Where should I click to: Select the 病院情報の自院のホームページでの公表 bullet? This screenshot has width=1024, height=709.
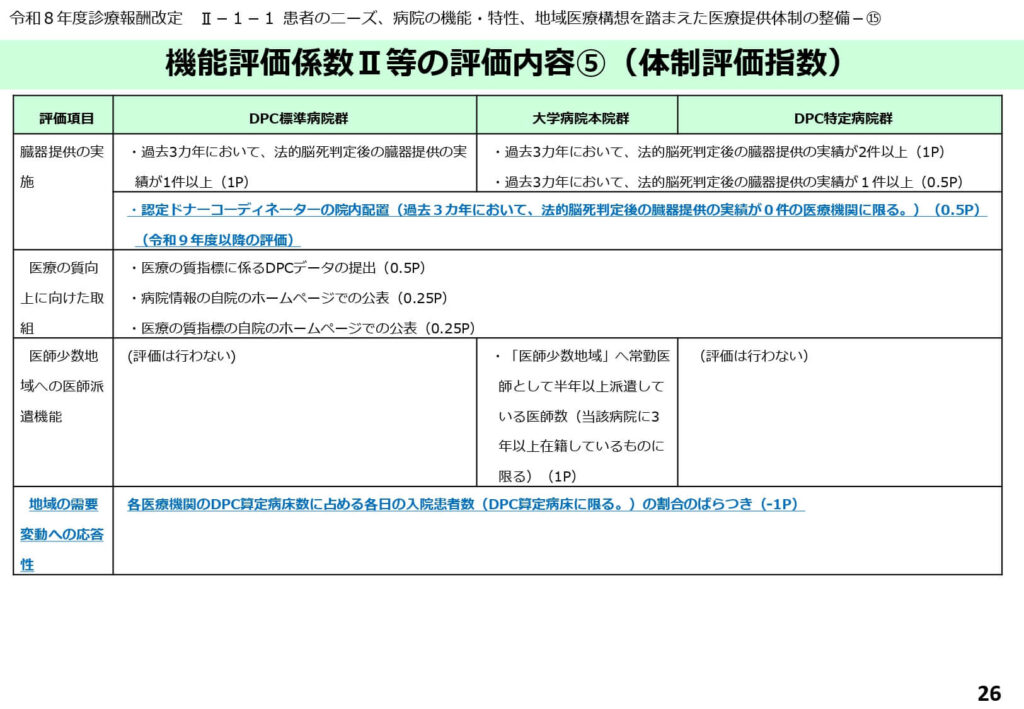click(x=288, y=297)
